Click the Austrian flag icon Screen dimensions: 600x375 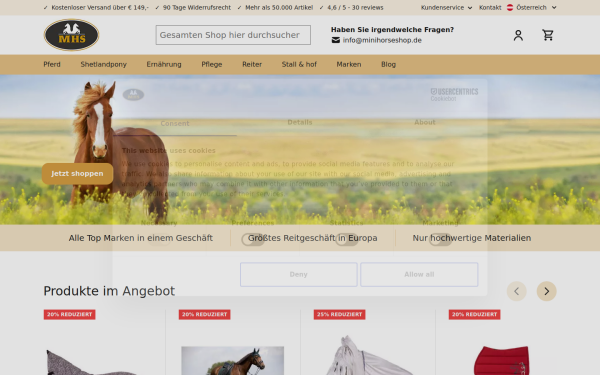tap(510, 7)
